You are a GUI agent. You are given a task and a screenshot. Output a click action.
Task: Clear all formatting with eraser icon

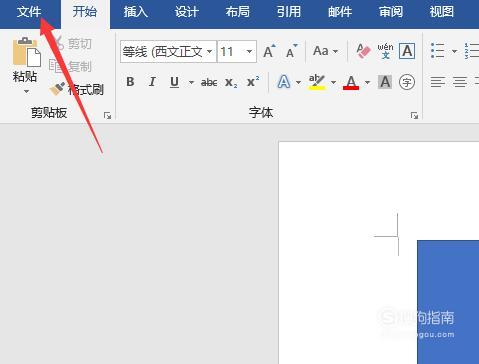click(x=363, y=51)
